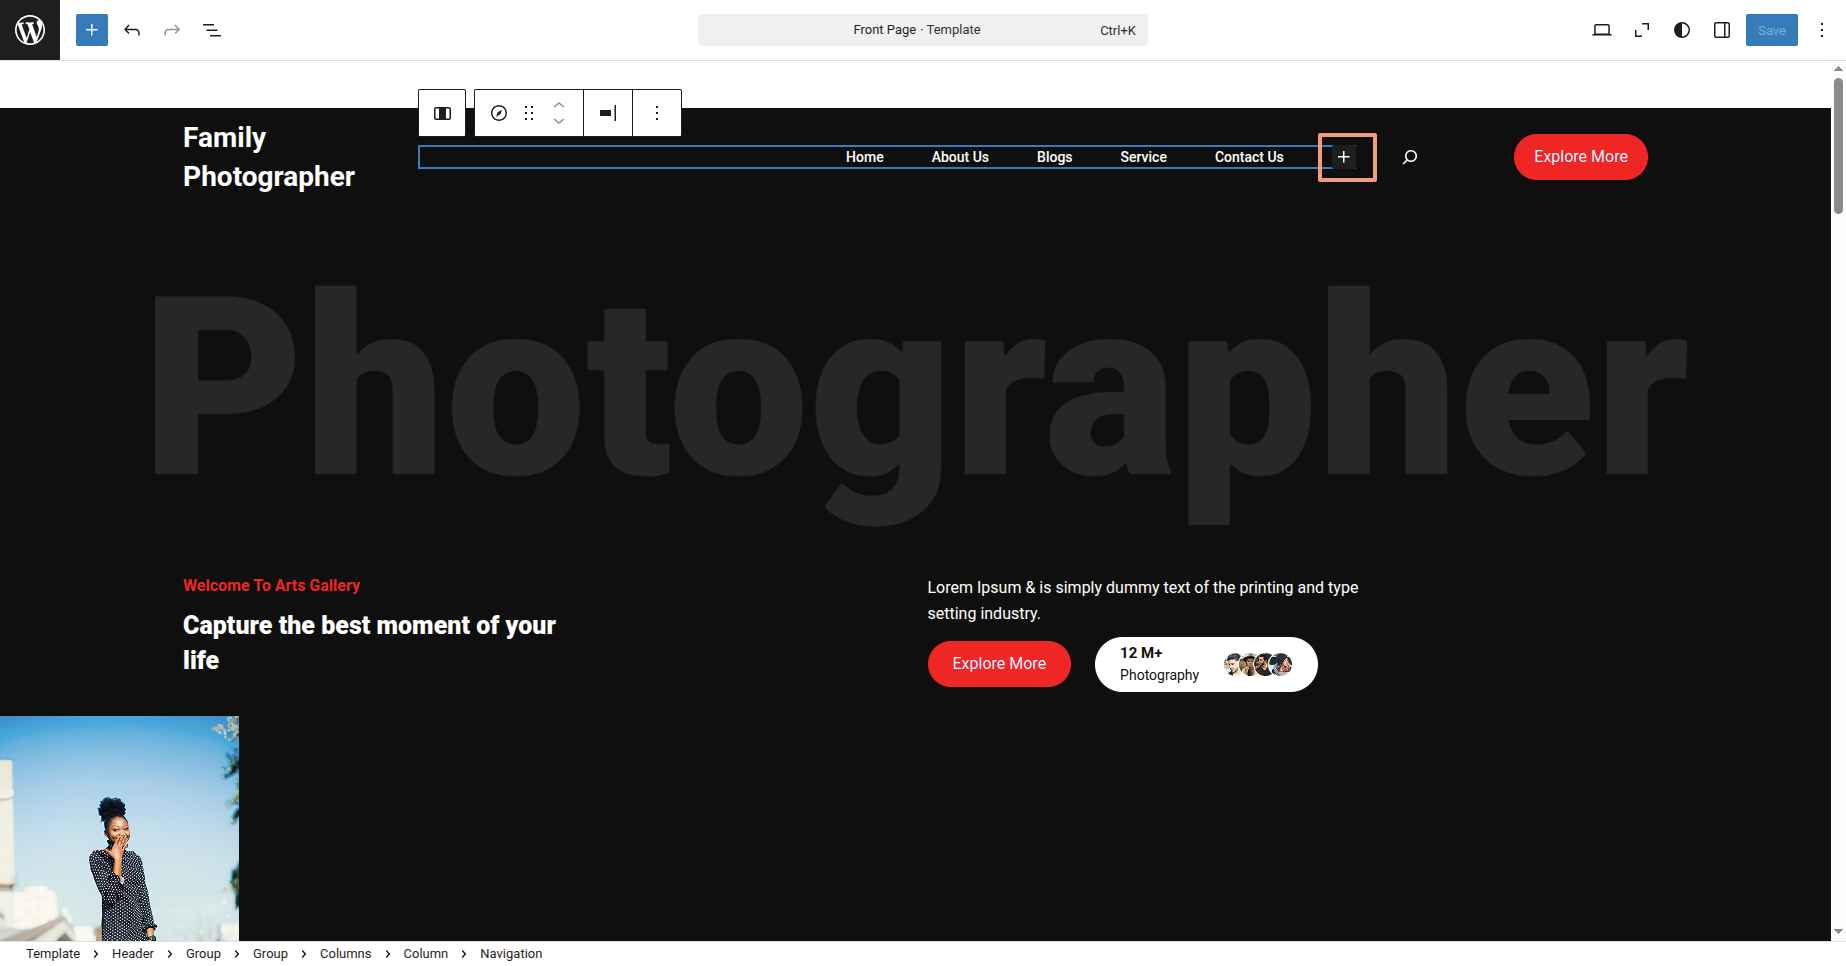Toggle the Settings sidebar panel
The width and height of the screenshot is (1846, 966).
1722,30
